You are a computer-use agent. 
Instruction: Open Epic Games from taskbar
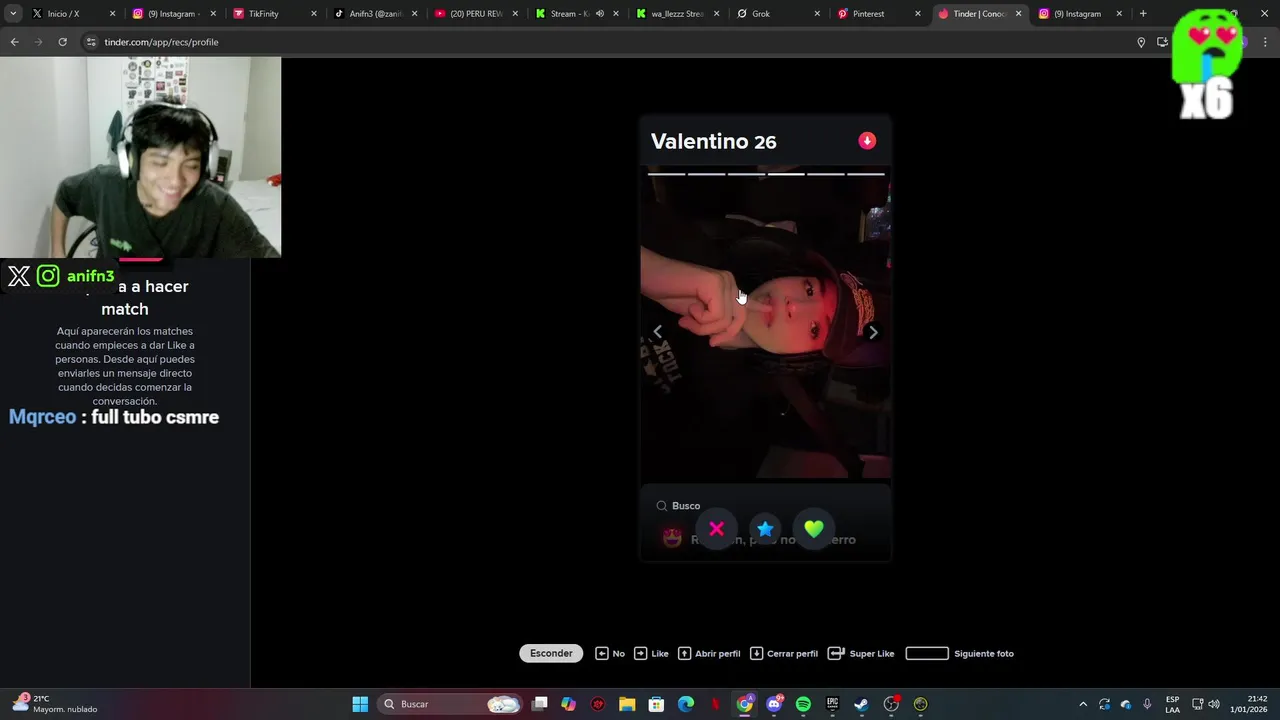pyautogui.click(x=832, y=704)
